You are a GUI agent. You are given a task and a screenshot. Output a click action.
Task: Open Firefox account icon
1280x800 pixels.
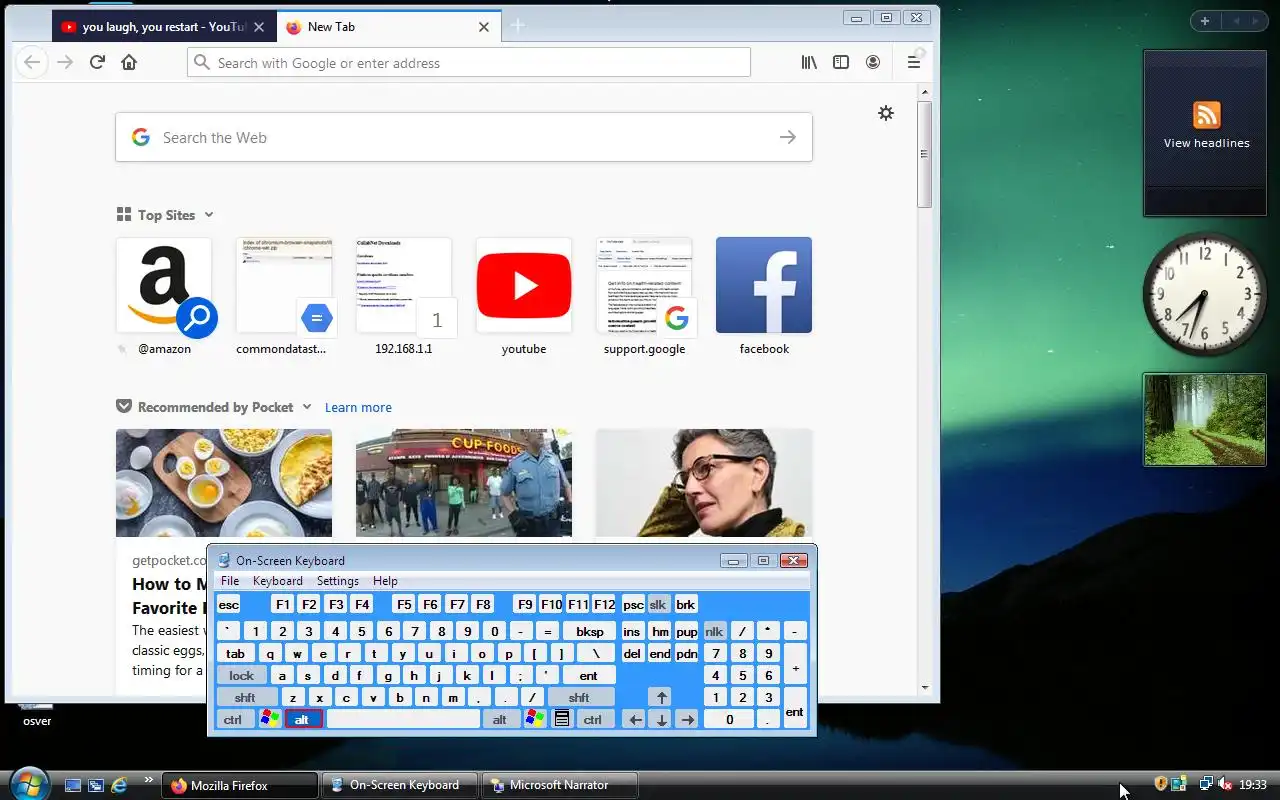tap(873, 62)
